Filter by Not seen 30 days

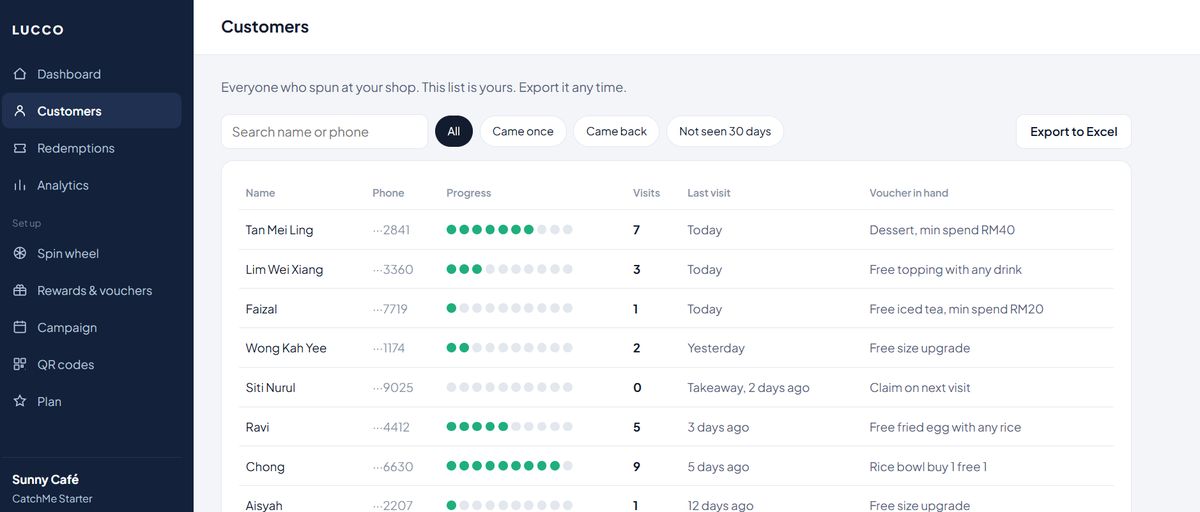tap(725, 131)
